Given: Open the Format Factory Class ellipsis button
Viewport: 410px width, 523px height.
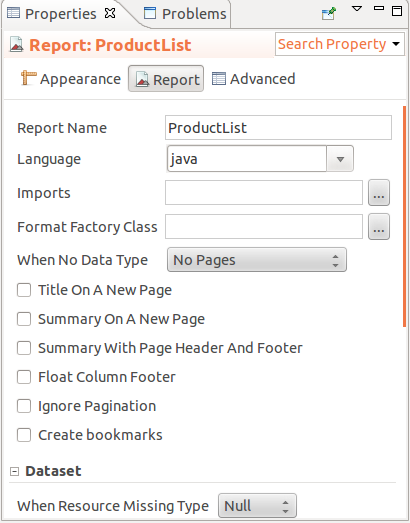Looking at the screenshot, I should tap(379, 226).
